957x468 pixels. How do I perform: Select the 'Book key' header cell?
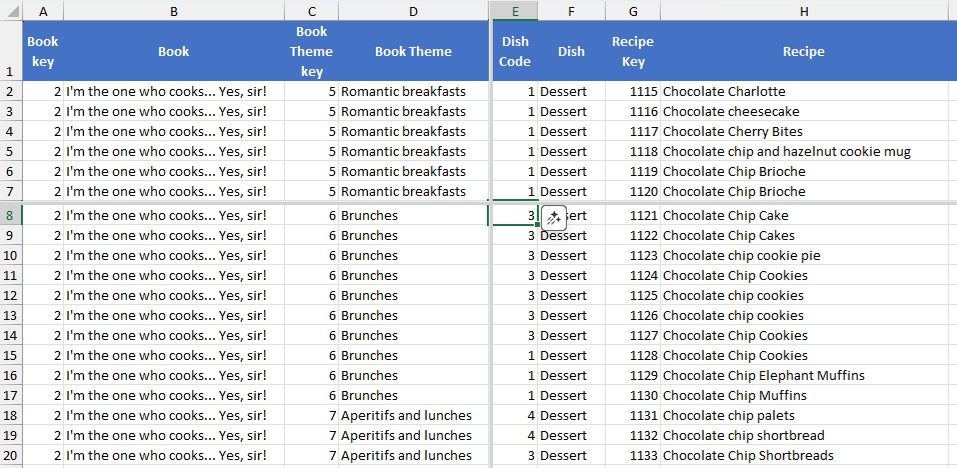tap(43, 51)
